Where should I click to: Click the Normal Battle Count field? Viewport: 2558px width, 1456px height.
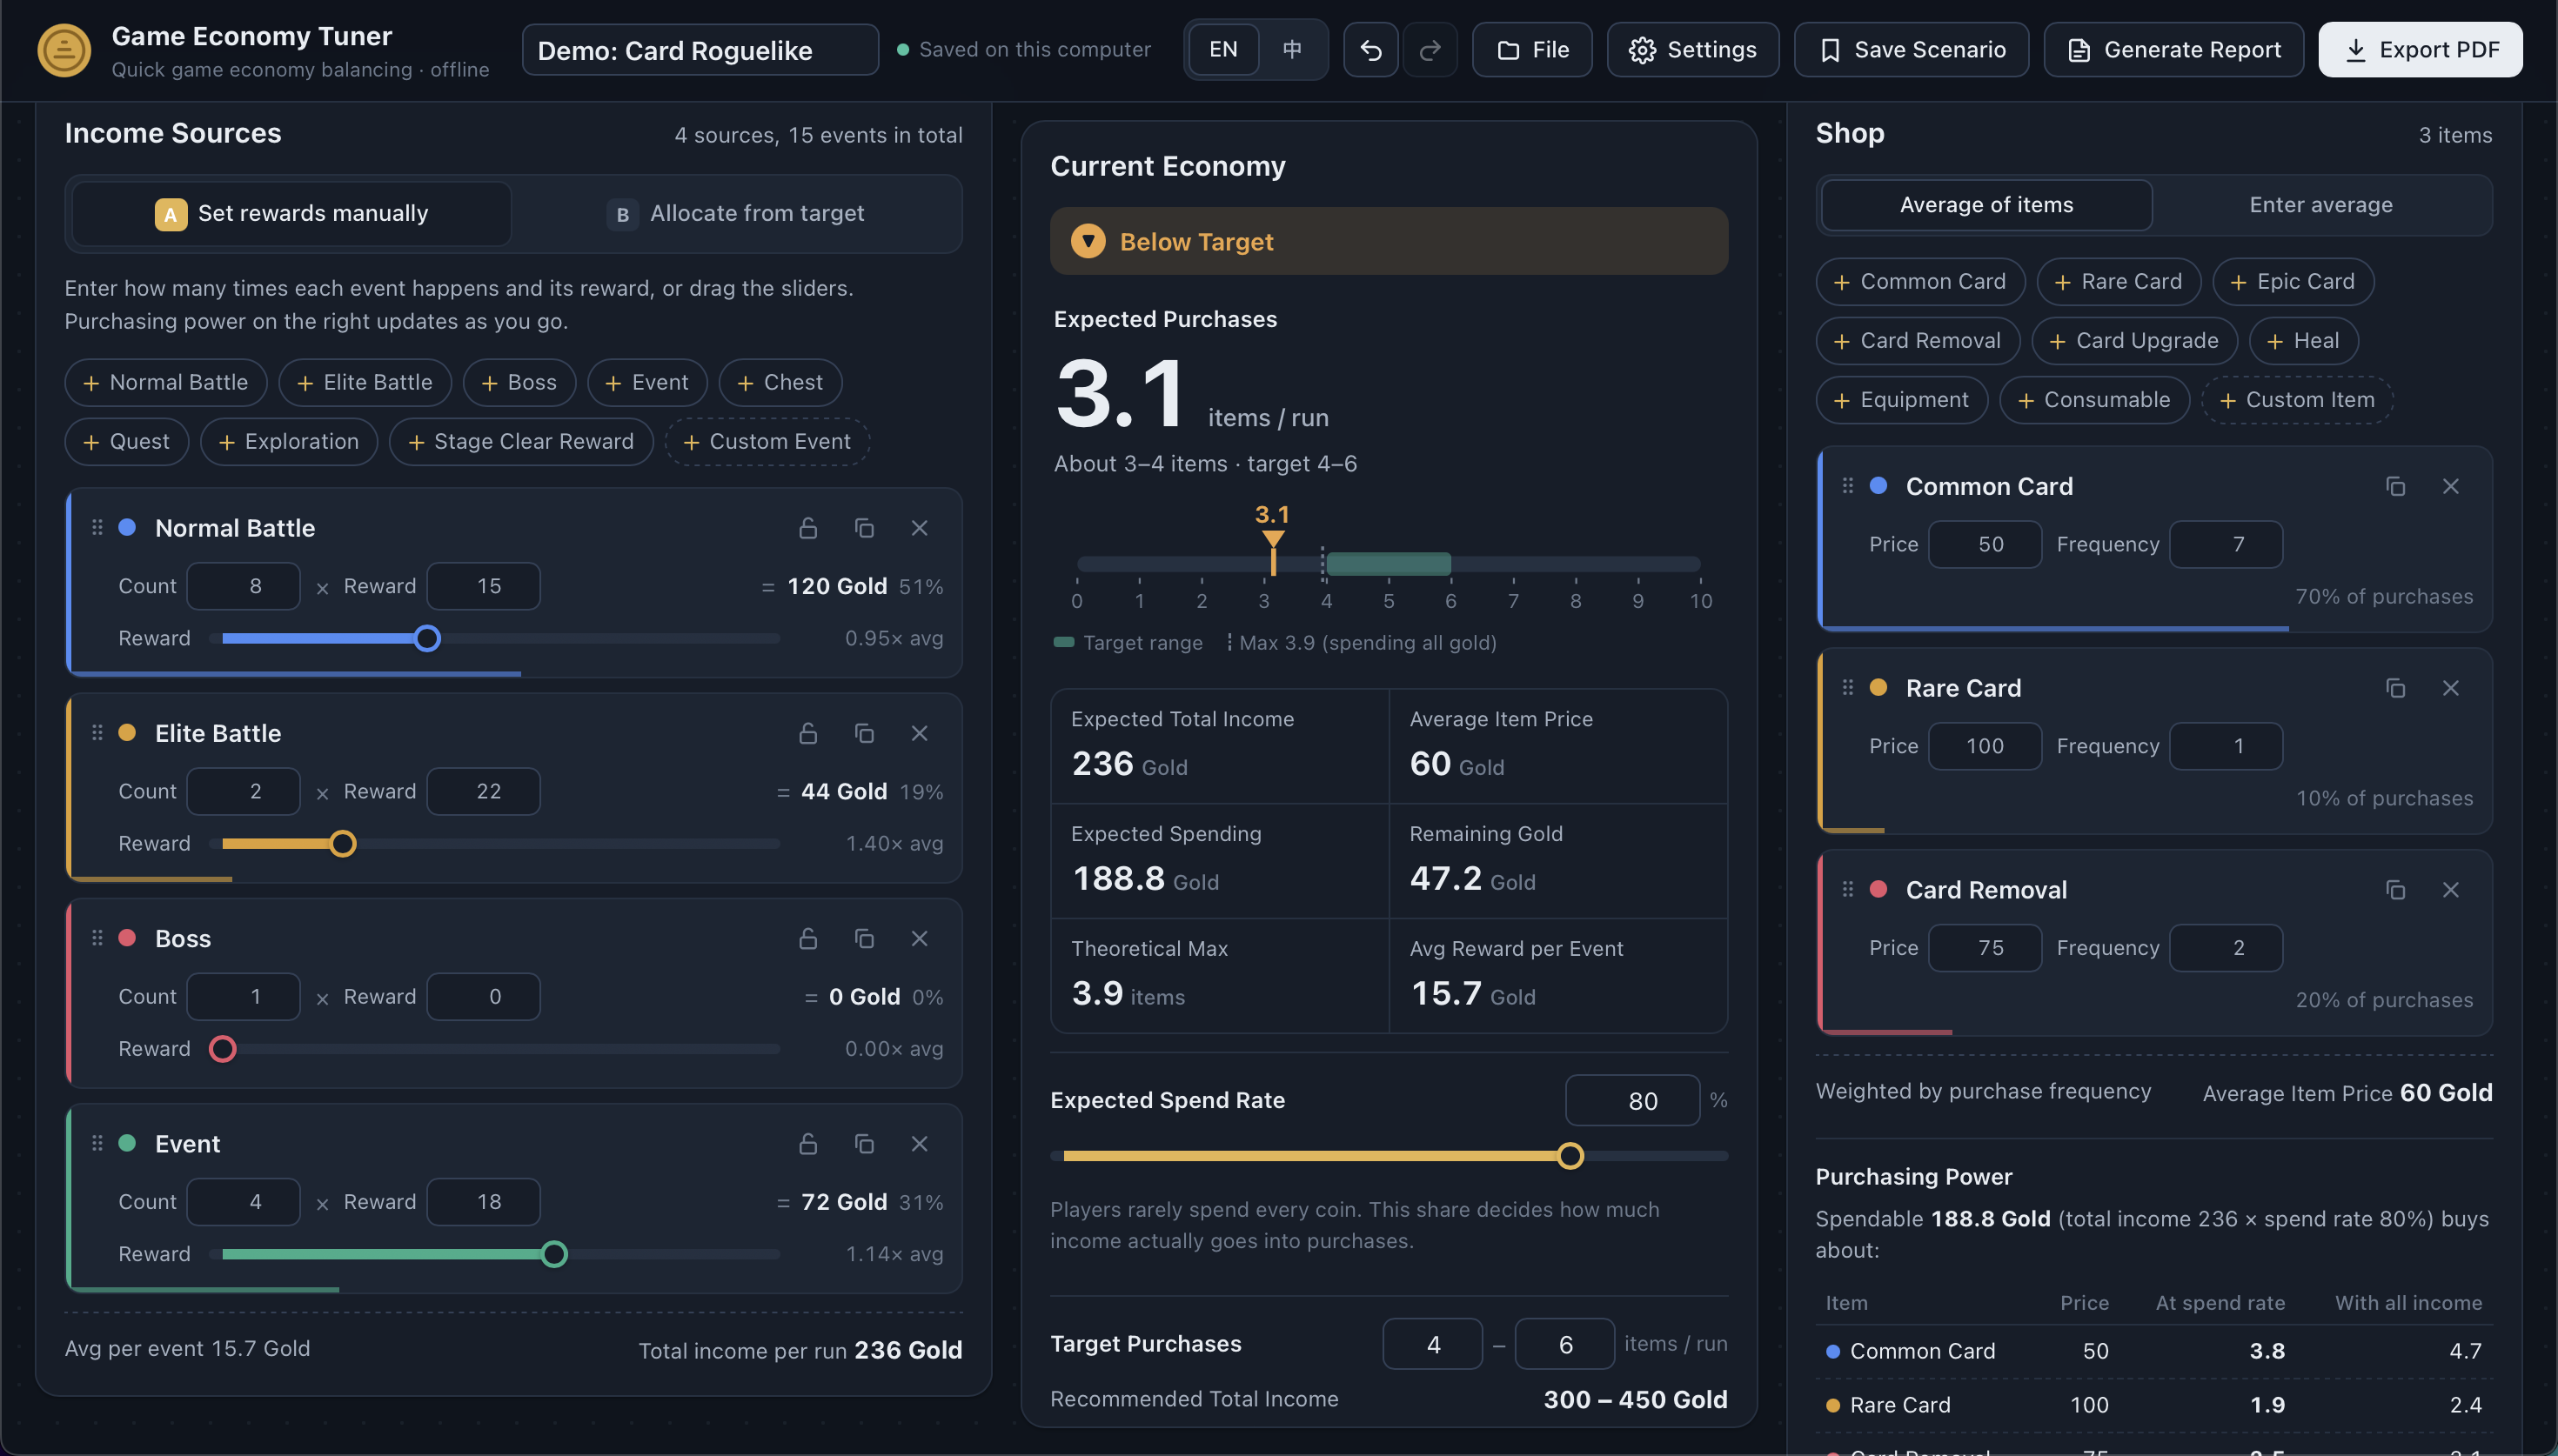click(243, 586)
